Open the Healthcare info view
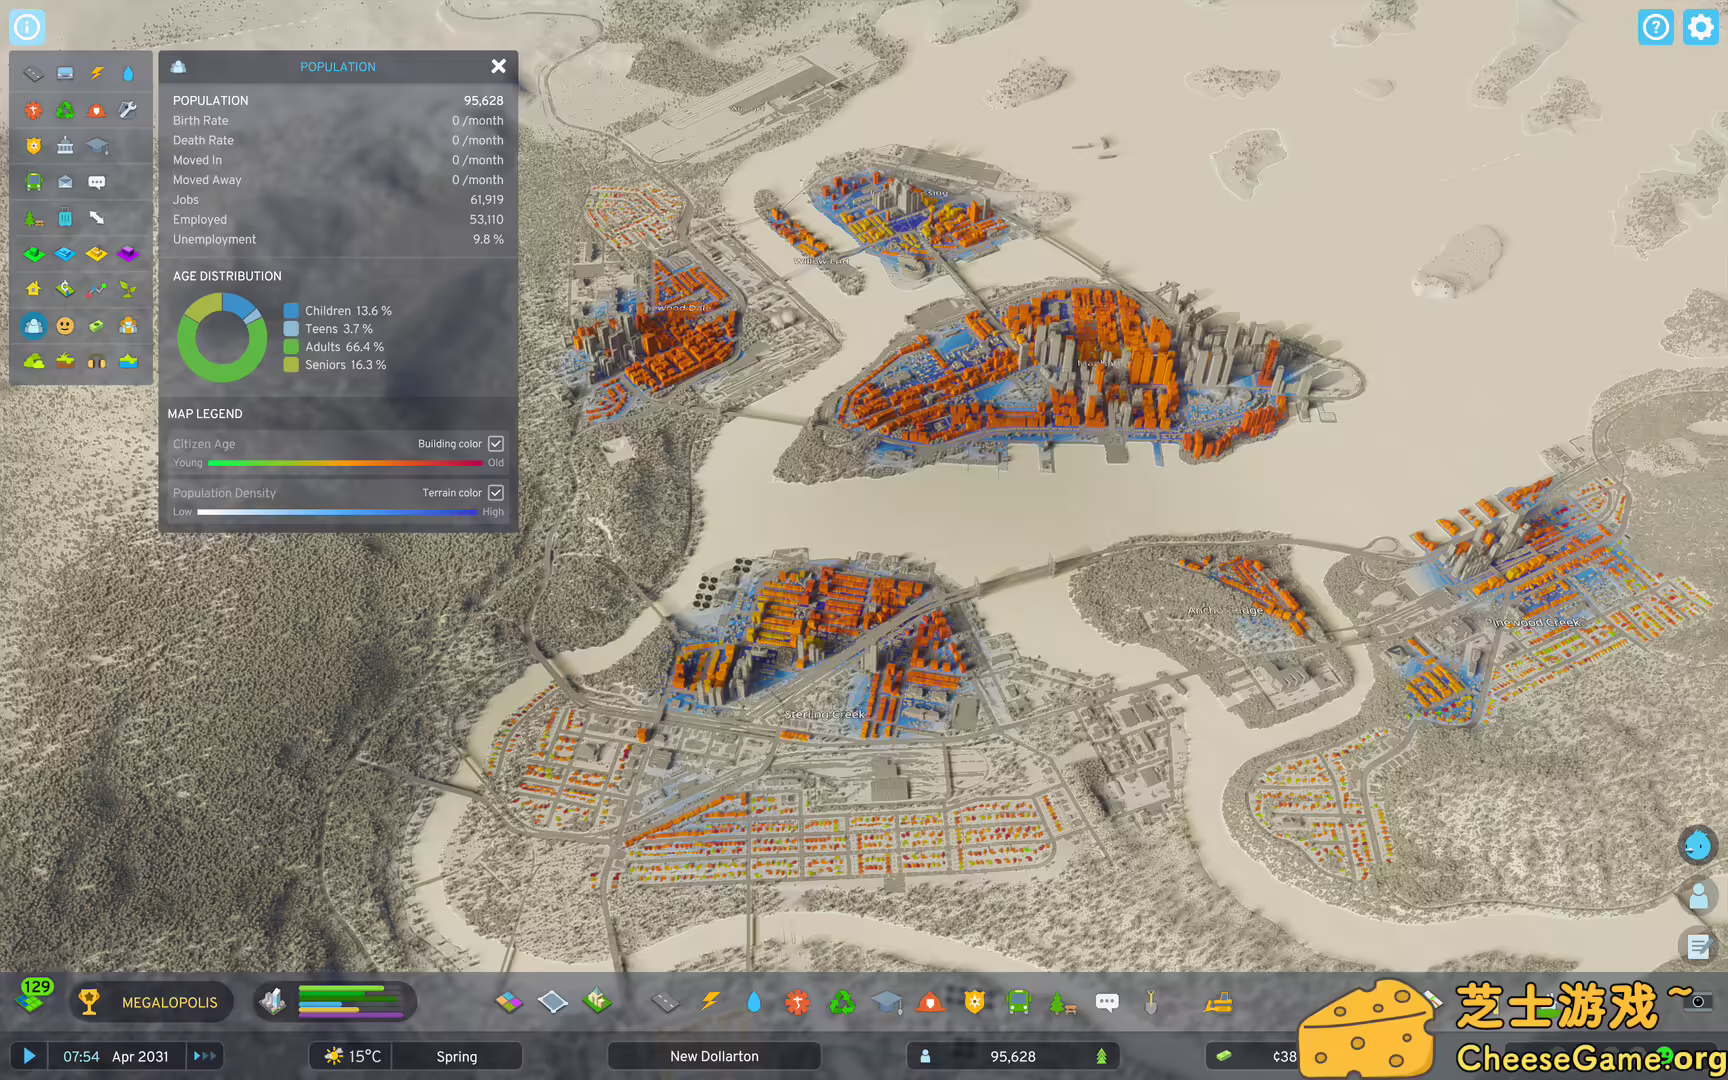The height and width of the screenshot is (1080, 1728). pyautogui.click(x=33, y=109)
